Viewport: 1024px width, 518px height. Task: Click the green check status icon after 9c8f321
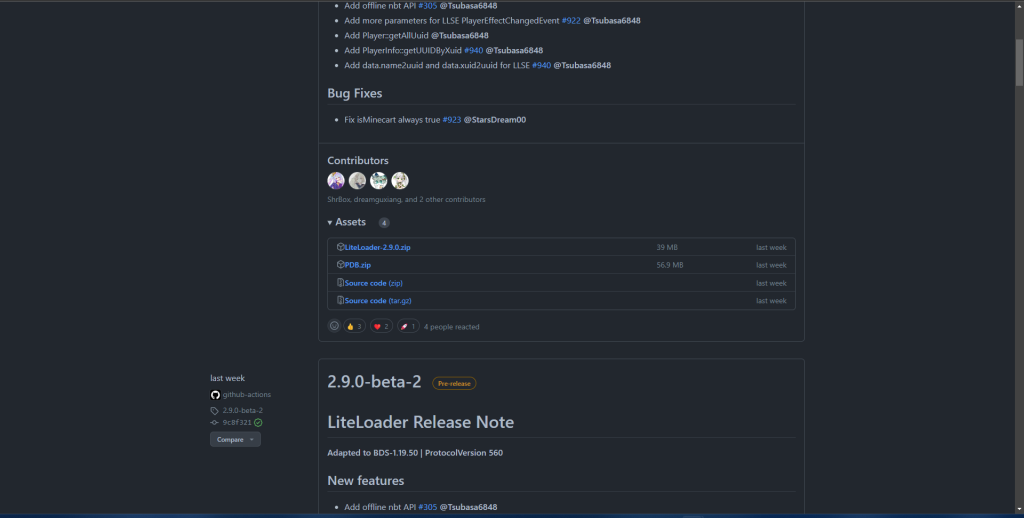258,423
